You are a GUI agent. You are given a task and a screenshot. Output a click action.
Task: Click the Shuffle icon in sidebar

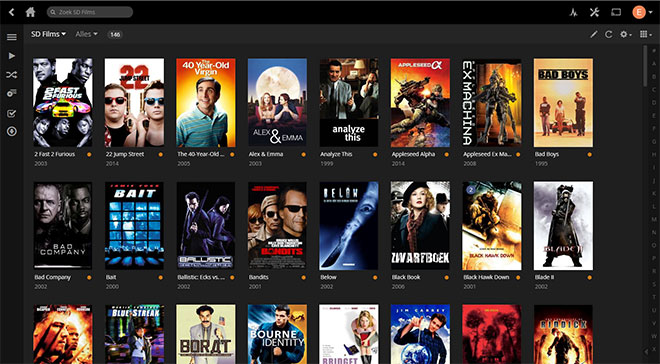click(x=12, y=75)
